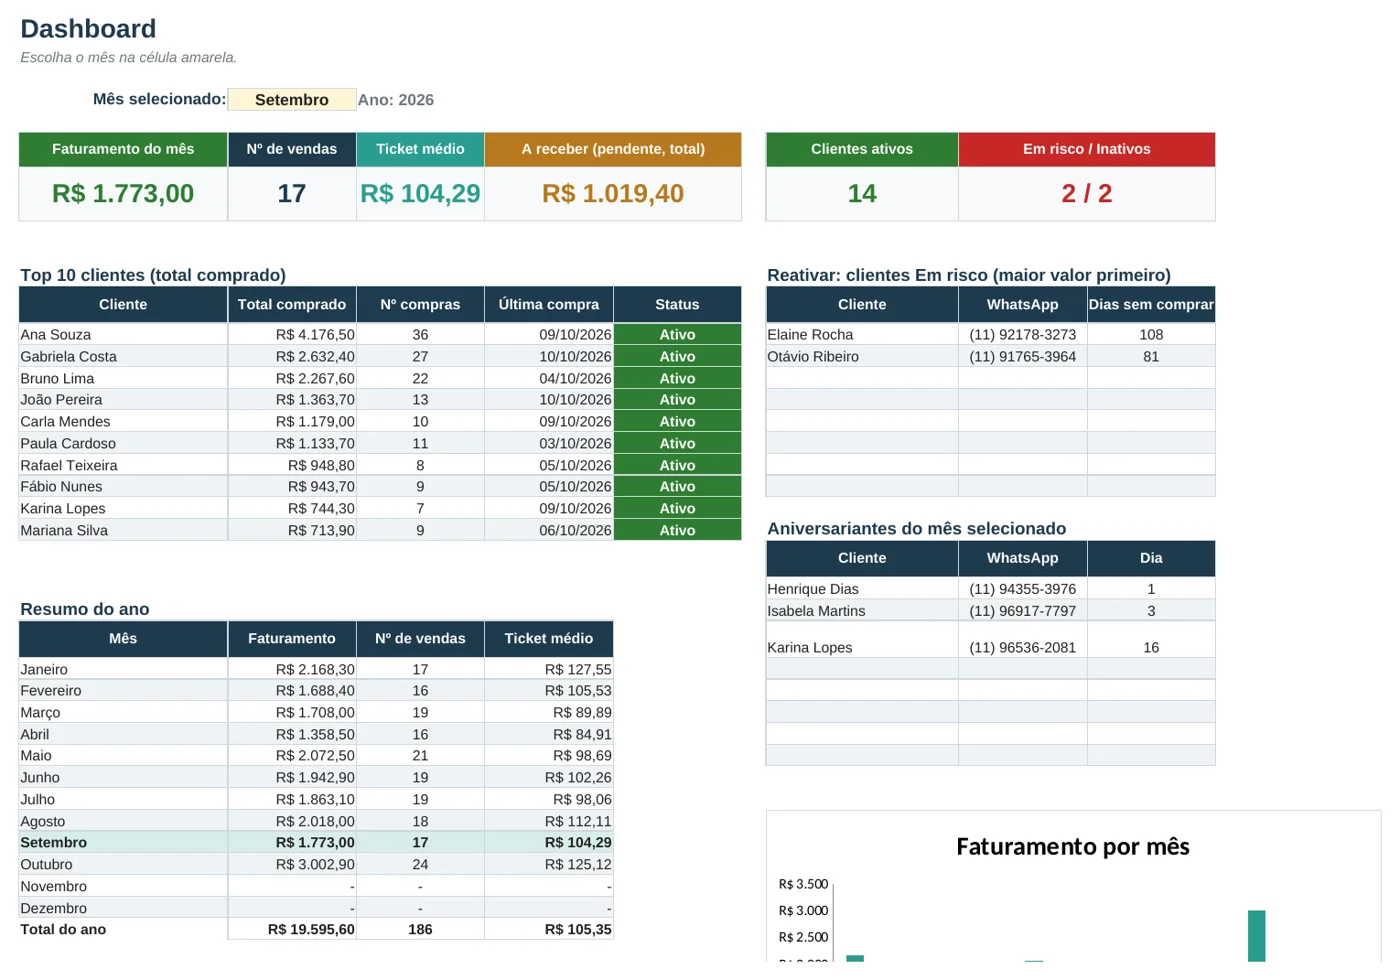This screenshot has width=1400, height=980.
Task: Click the tall October bar in chart
Action: pyautogui.click(x=1256, y=936)
